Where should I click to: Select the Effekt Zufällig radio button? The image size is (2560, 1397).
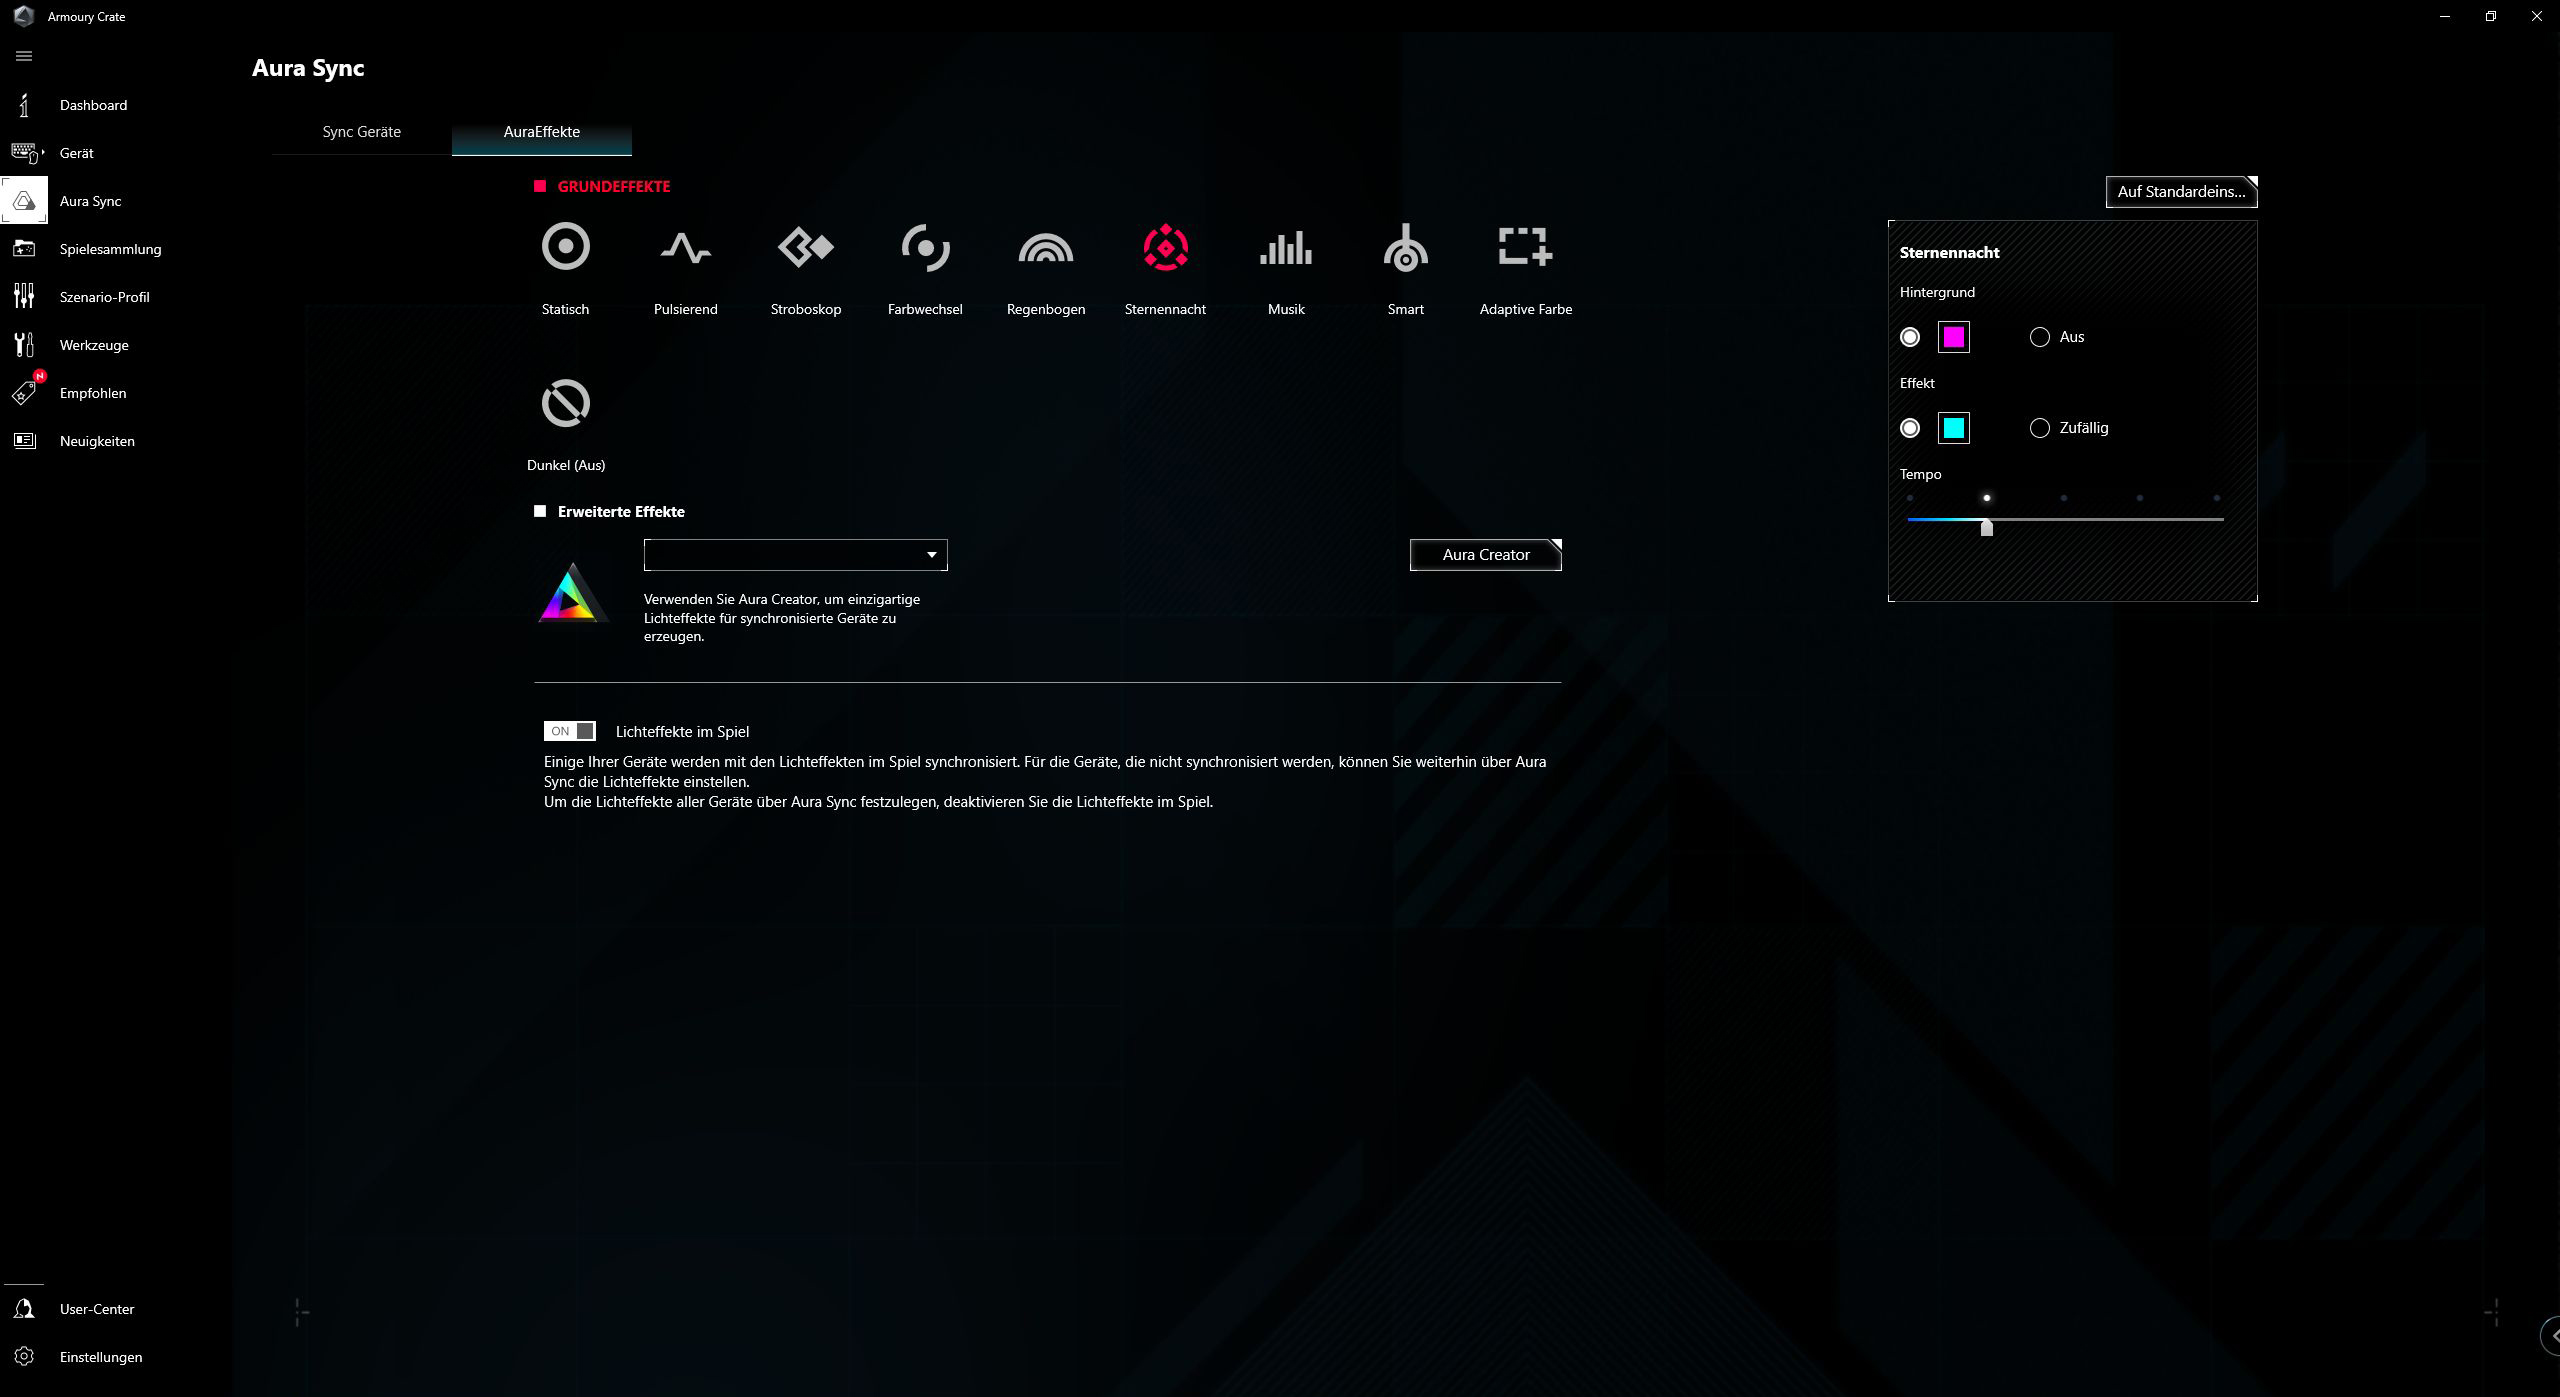2040,428
